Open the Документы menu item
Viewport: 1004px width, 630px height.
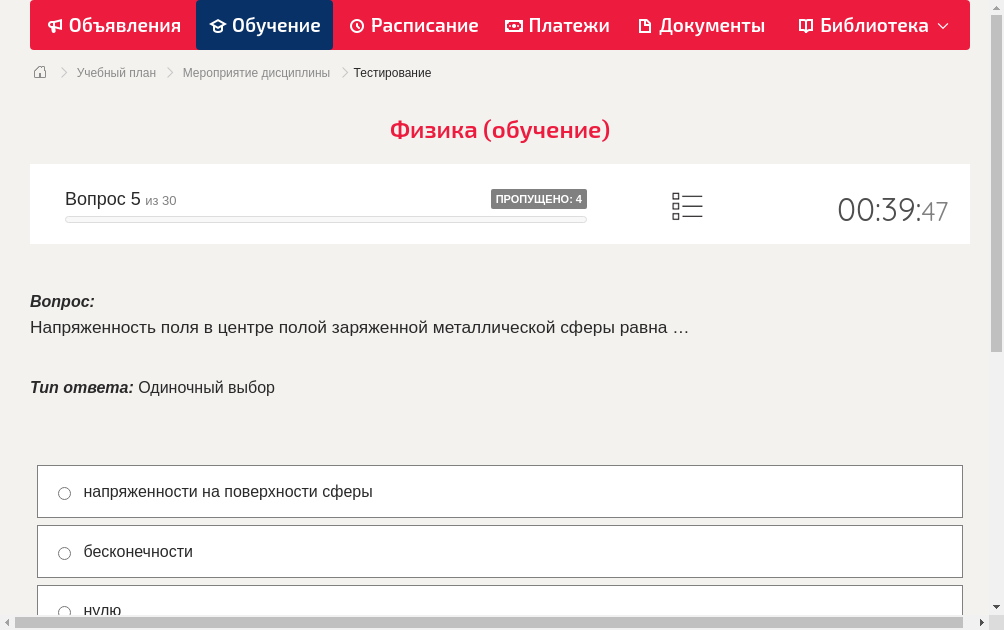701,25
